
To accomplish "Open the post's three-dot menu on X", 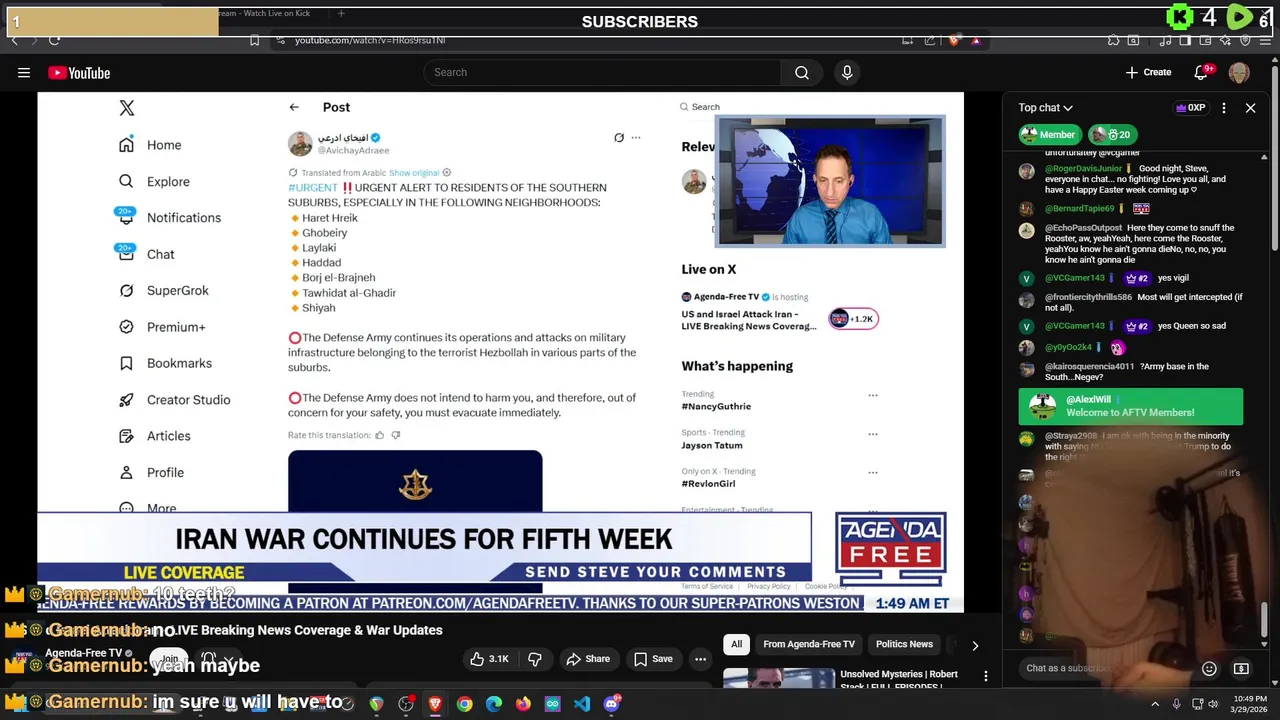I will pyautogui.click(x=635, y=138).
